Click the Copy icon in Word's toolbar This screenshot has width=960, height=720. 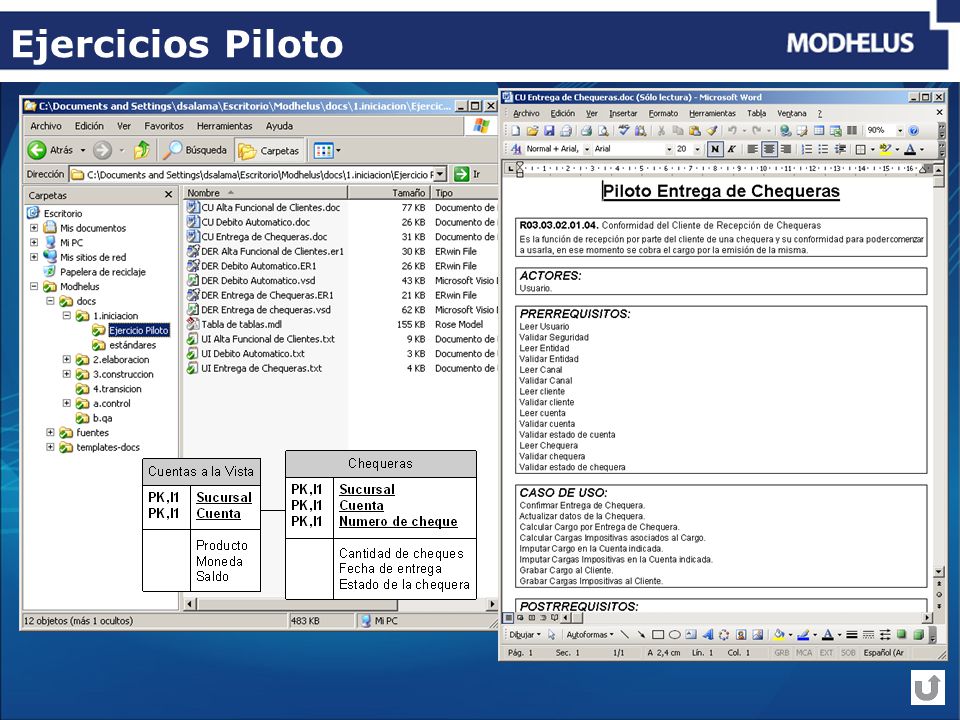(678, 130)
